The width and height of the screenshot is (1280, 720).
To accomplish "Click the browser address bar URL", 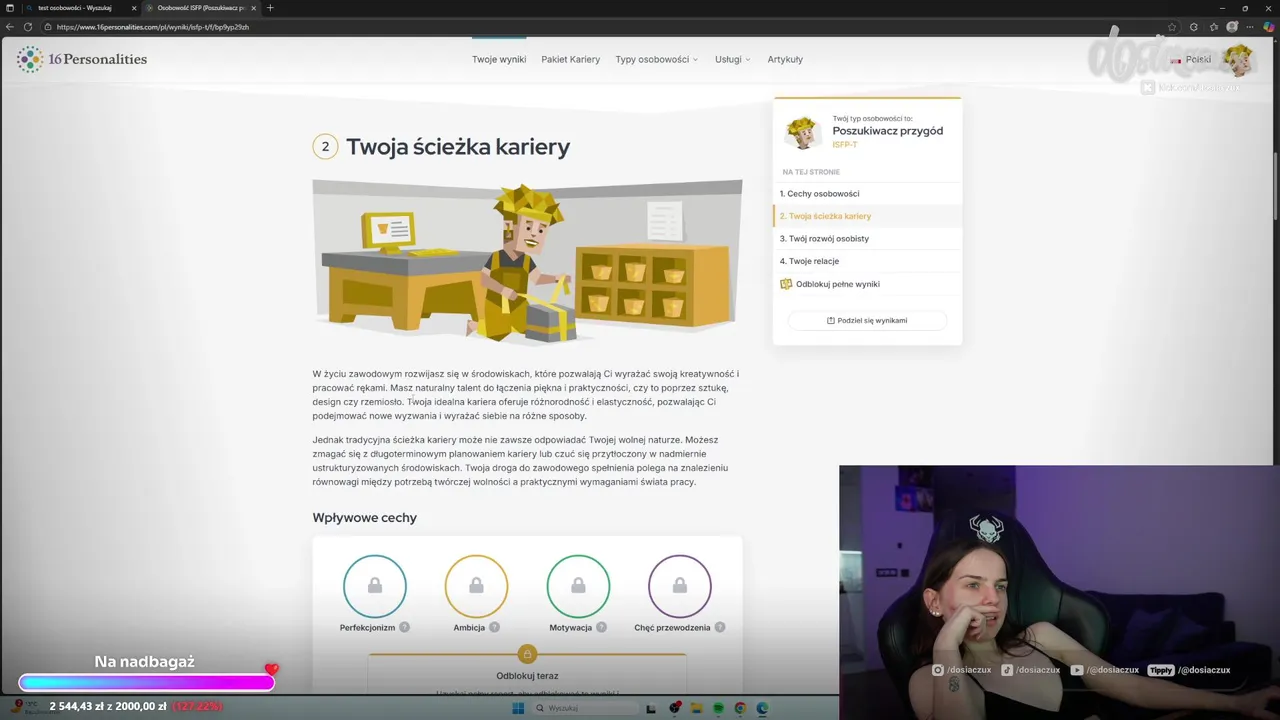I will (x=153, y=27).
